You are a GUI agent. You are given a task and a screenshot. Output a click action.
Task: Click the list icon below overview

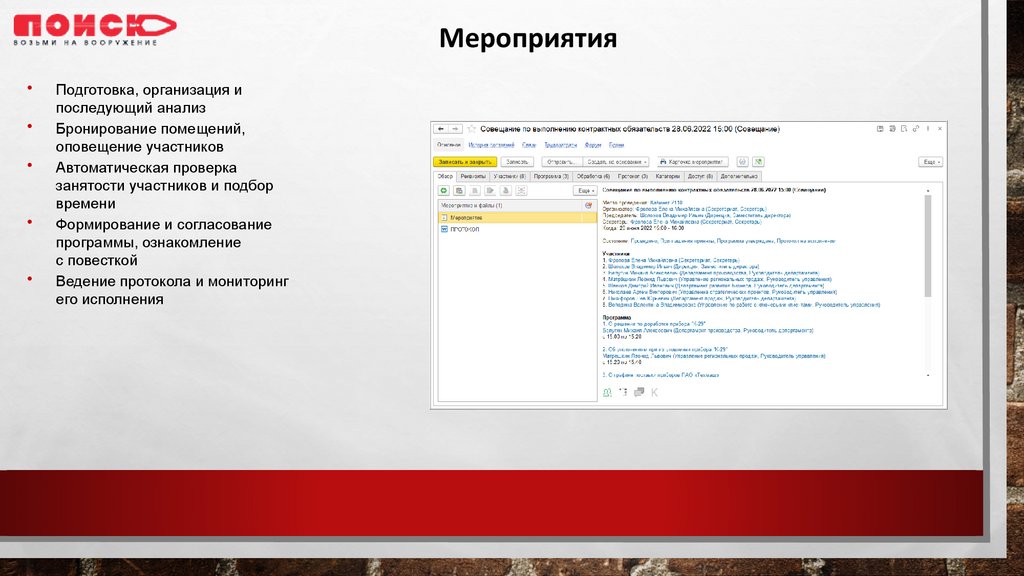point(623,392)
